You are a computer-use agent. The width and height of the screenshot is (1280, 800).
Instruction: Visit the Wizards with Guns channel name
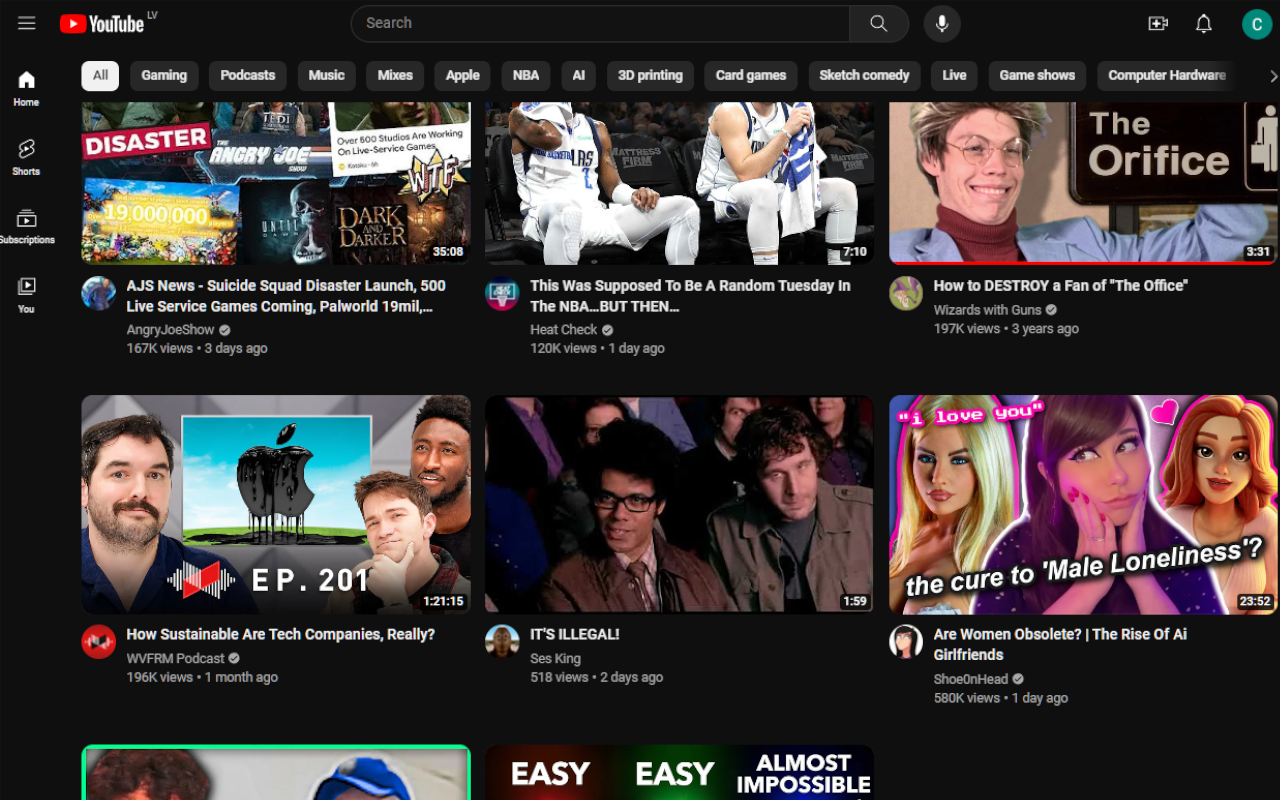click(x=987, y=310)
